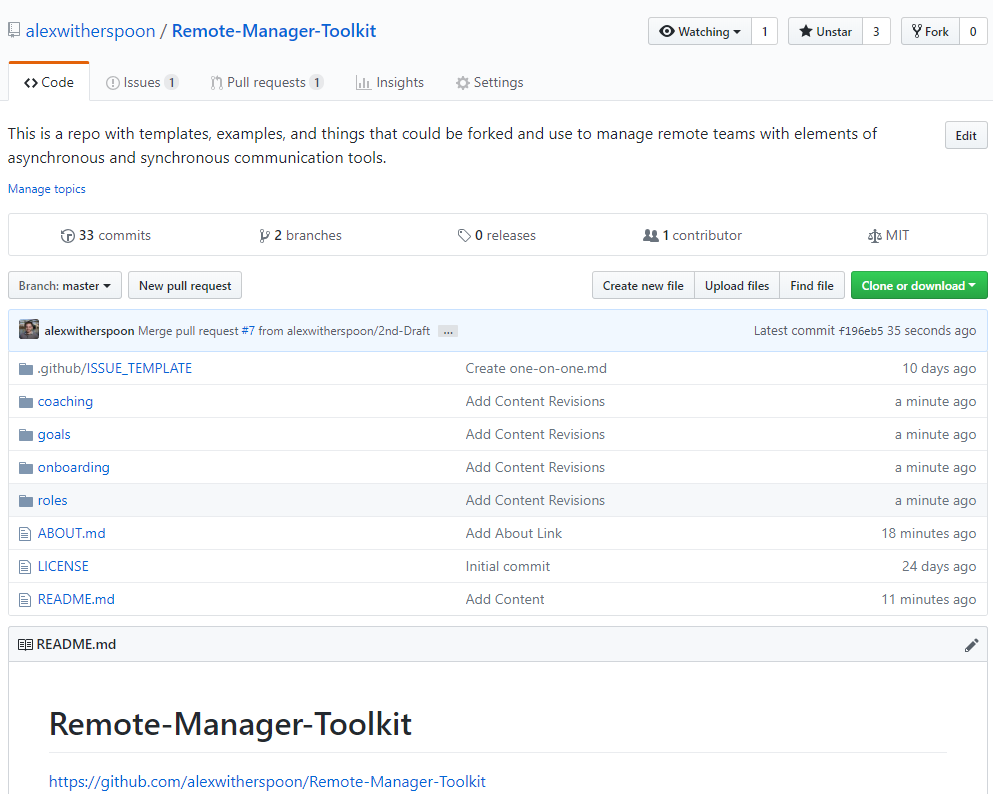Open the Branch: master dropdown
This screenshot has height=794, width=993.
(65, 286)
